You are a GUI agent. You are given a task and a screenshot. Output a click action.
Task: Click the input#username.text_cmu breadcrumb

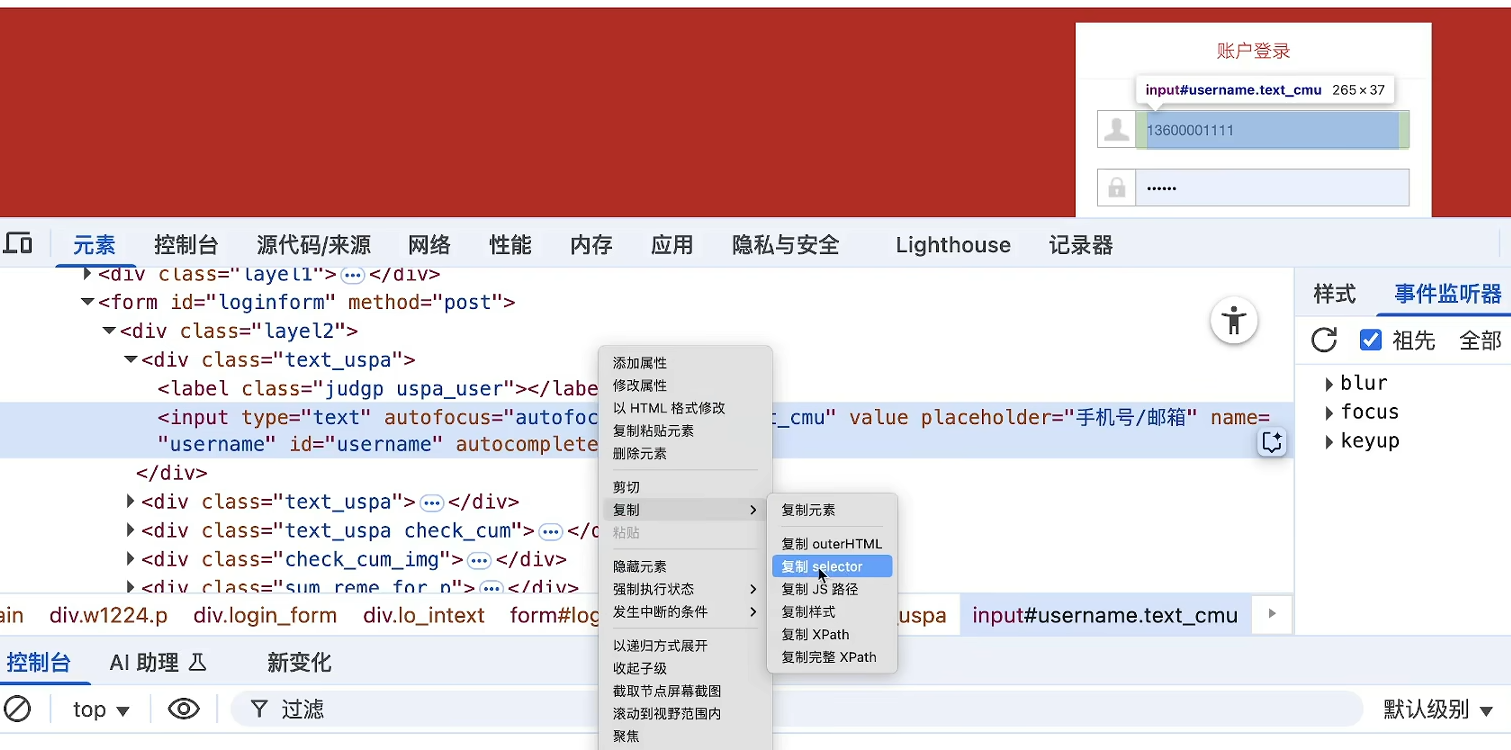[1105, 615]
